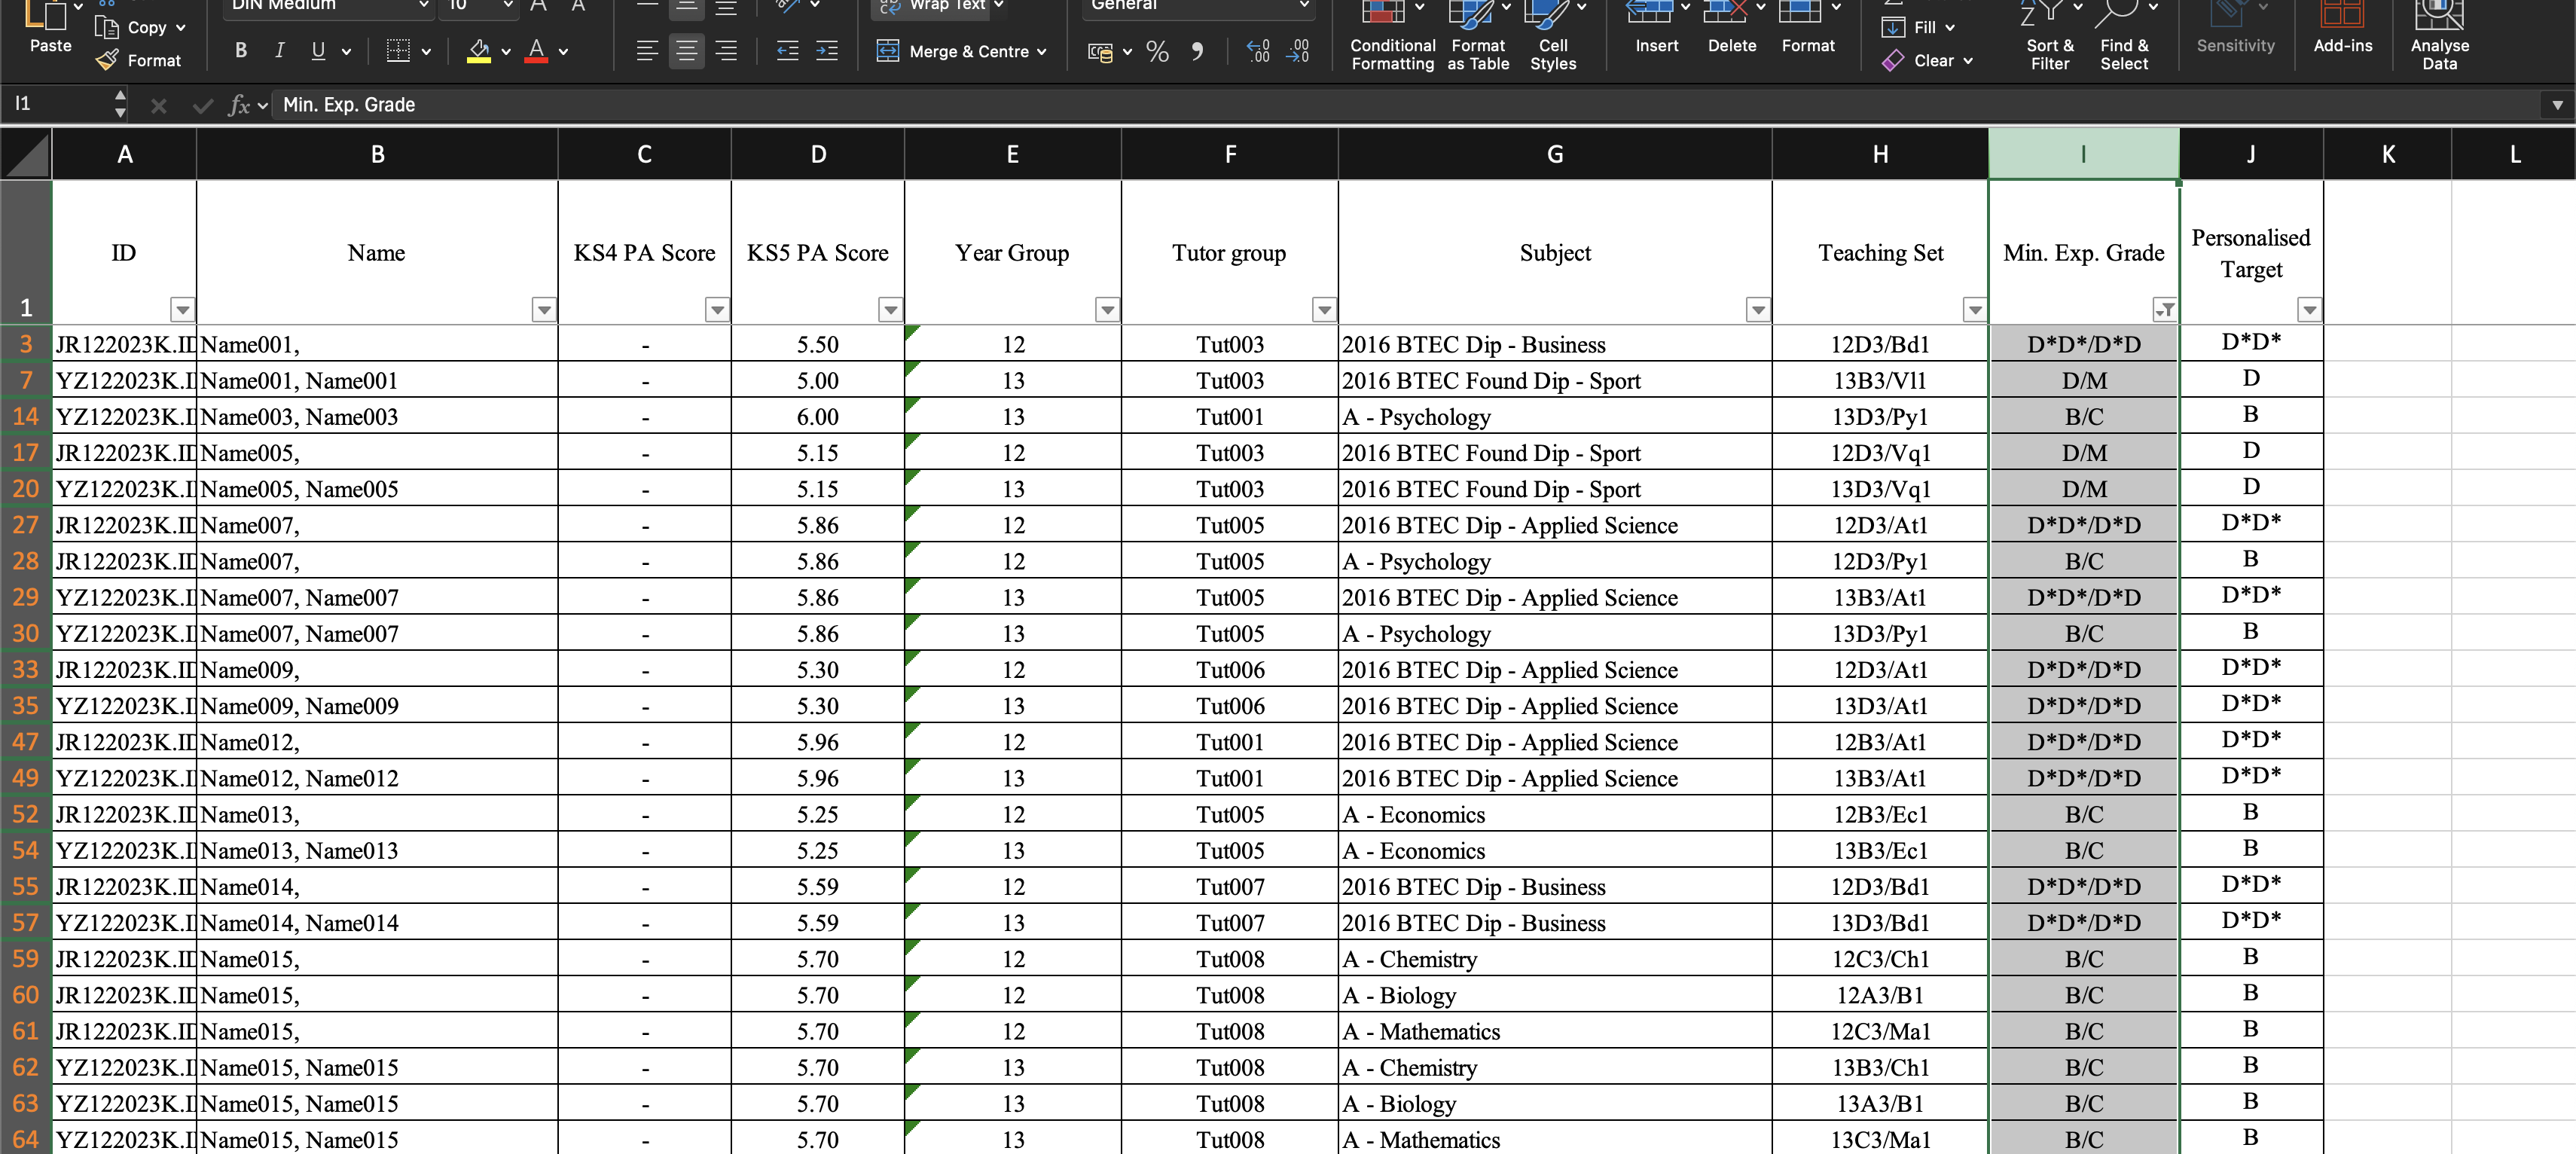Apply accounting currency format
The width and height of the screenshot is (2576, 1154).
[1100, 51]
